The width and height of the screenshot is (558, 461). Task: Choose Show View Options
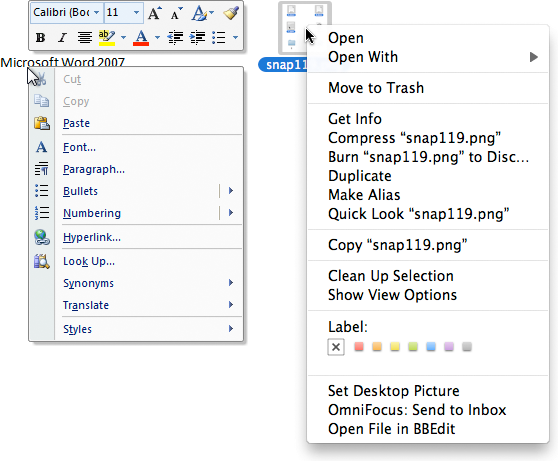392,295
